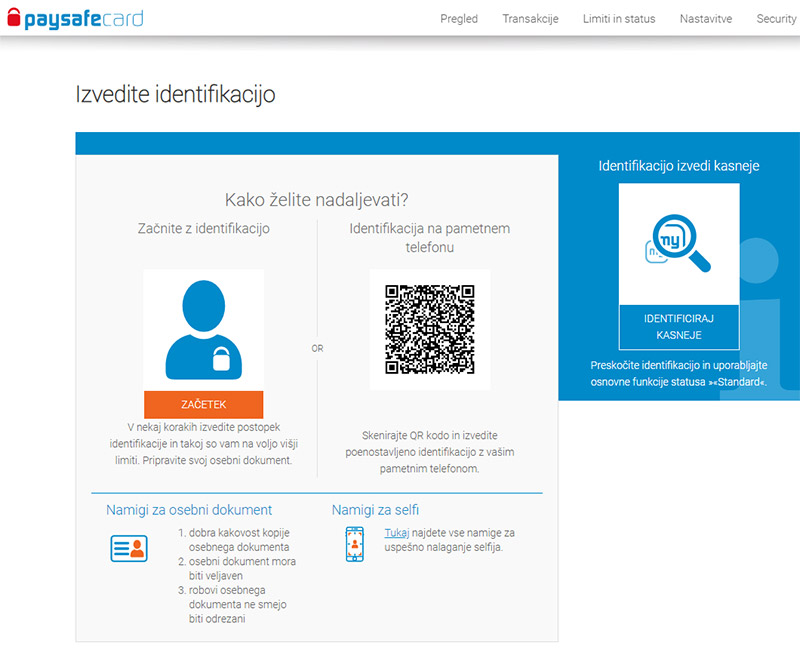The image size is (800, 650).
Task: Click the IDENTIFICIRAJ KASNEJE button
Action: point(678,326)
